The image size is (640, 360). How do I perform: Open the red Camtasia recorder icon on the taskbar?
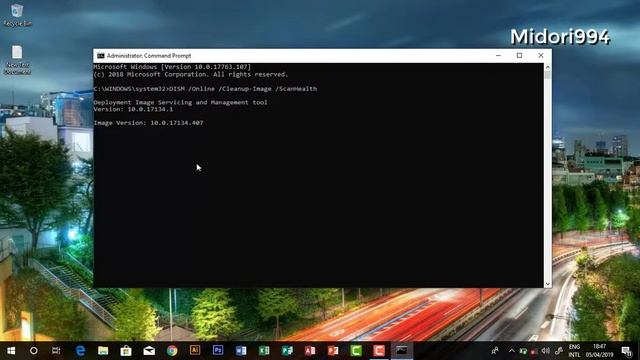(x=379, y=351)
